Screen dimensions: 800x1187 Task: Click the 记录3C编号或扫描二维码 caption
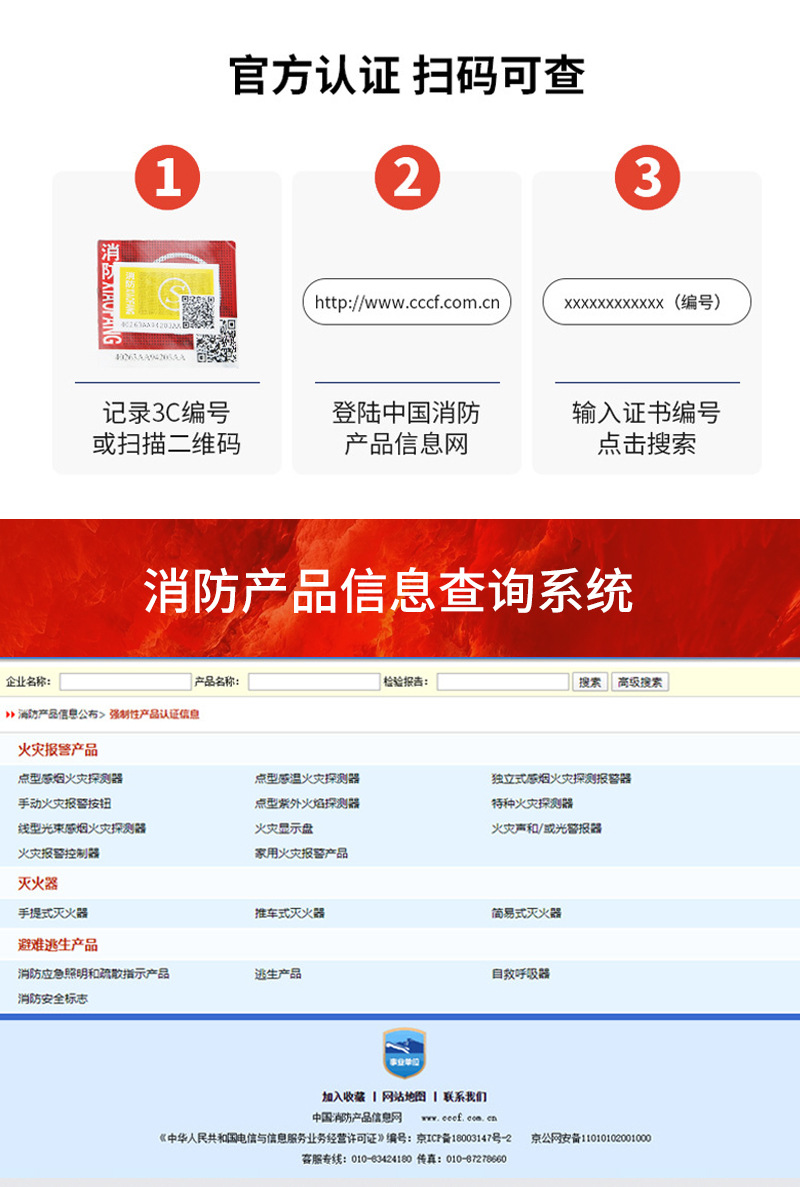[167, 428]
